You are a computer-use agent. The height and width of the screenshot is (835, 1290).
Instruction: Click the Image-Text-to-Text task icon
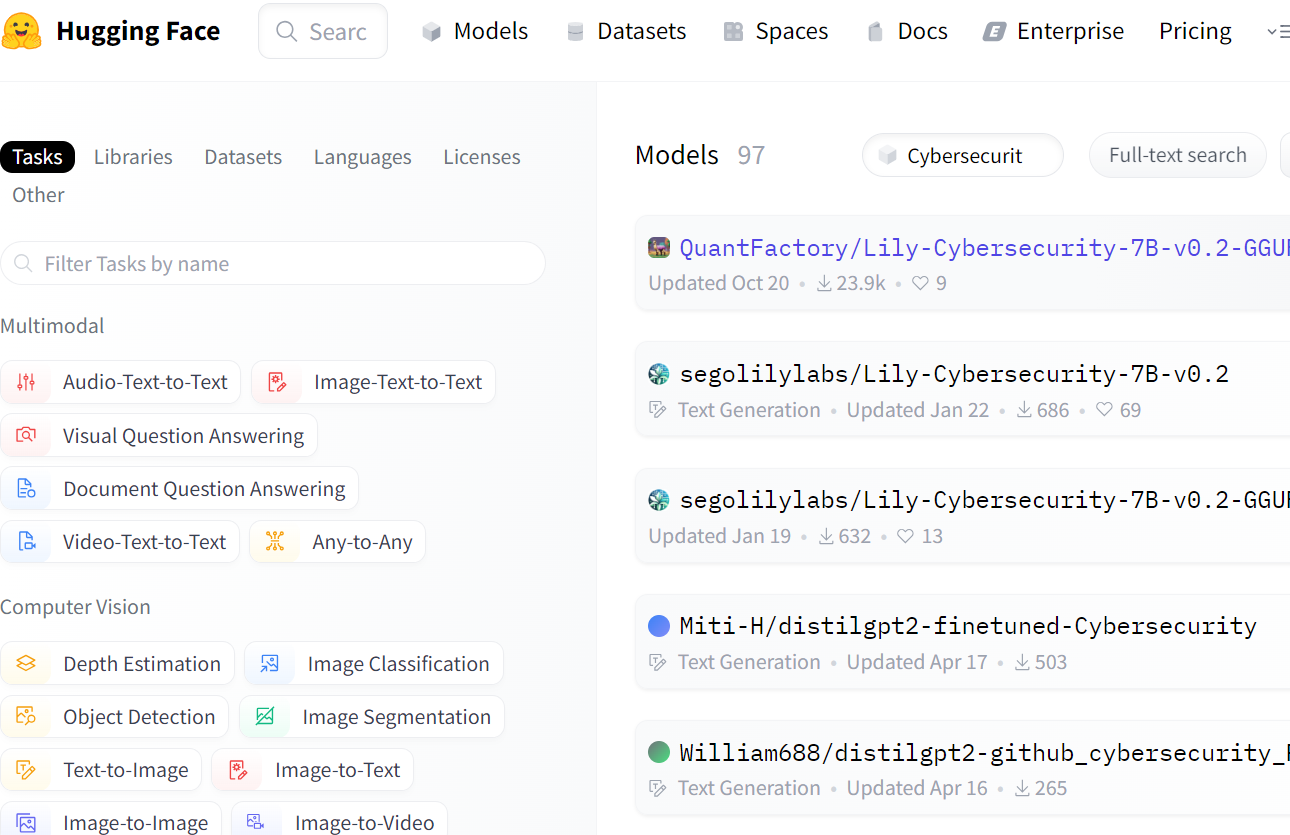click(x=277, y=382)
